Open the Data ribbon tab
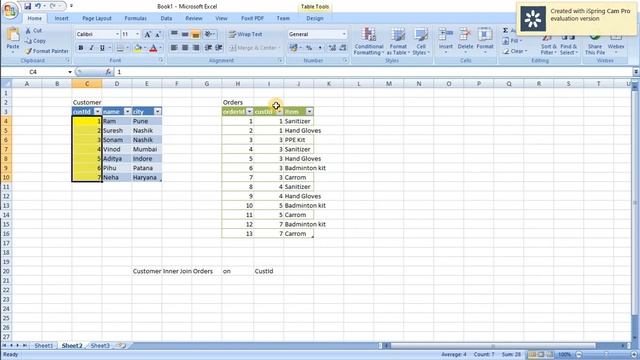This screenshot has width=640, height=360. click(166, 18)
